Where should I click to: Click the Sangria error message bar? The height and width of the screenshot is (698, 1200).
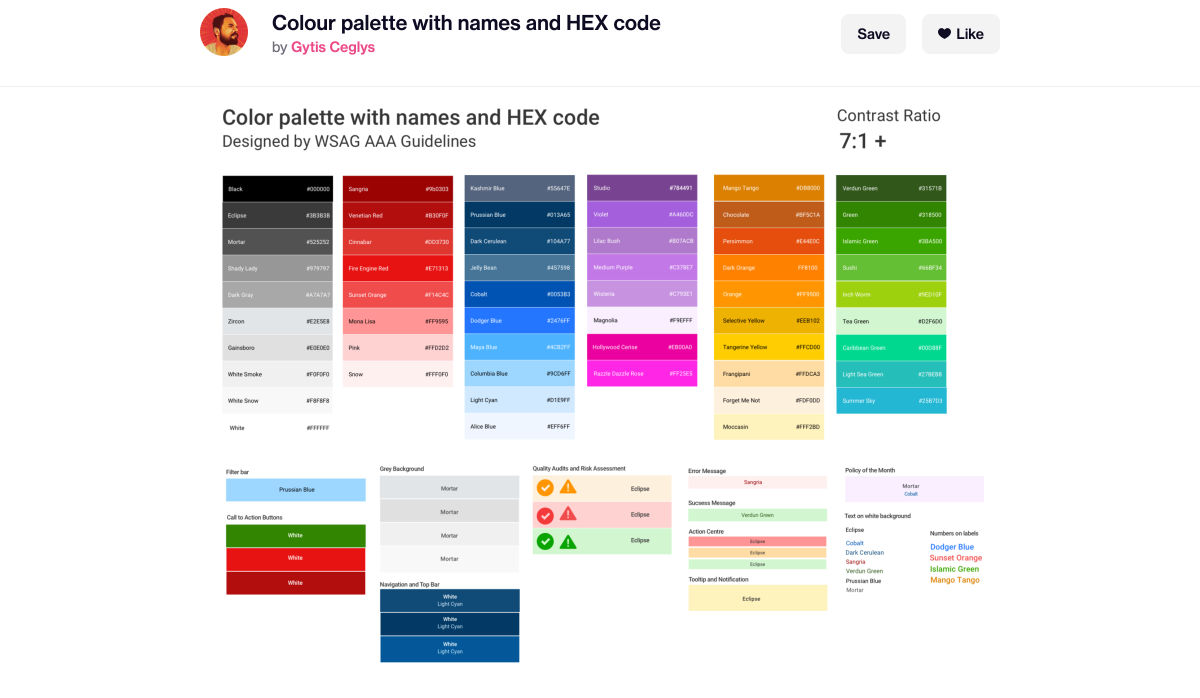point(757,482)
